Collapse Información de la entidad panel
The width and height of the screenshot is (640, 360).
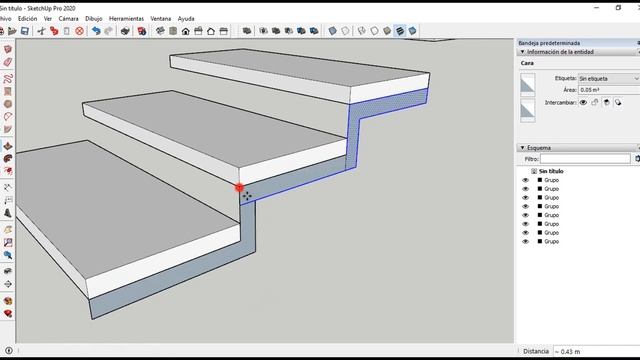[x=522, y=52]
